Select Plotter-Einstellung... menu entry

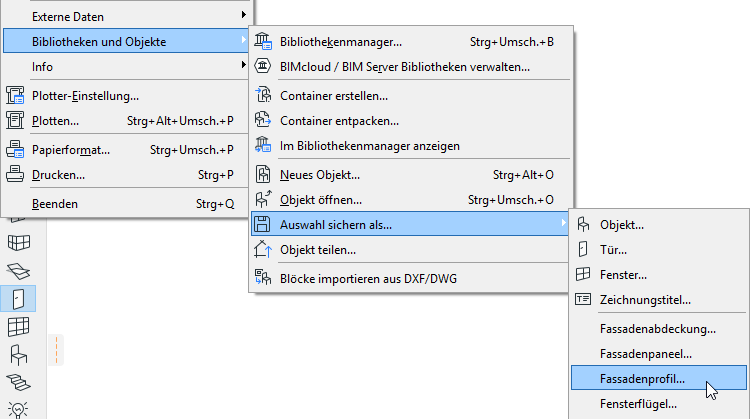(x=85, y=96)
